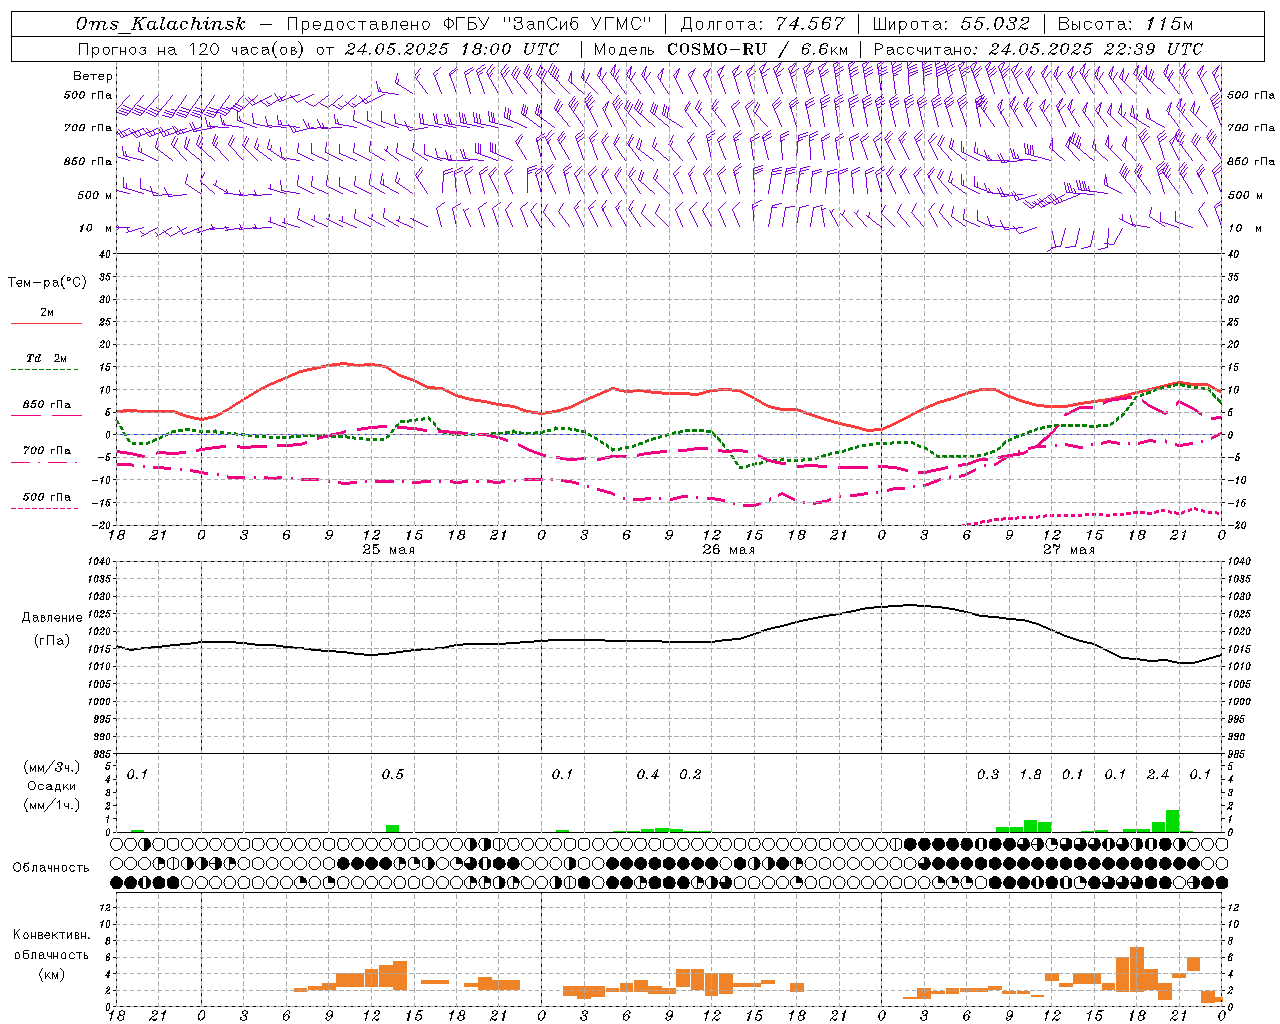This screenshot has height=1024, width=1280.
Task: Click the '0.4' precipitation amount value
Action: 648,775
